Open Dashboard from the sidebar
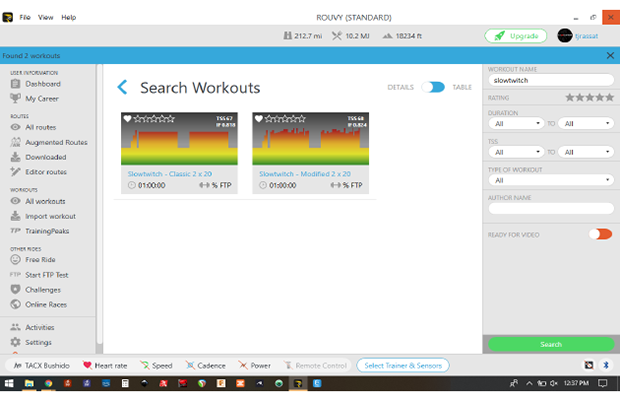The image size is (620, 401). 44,84
